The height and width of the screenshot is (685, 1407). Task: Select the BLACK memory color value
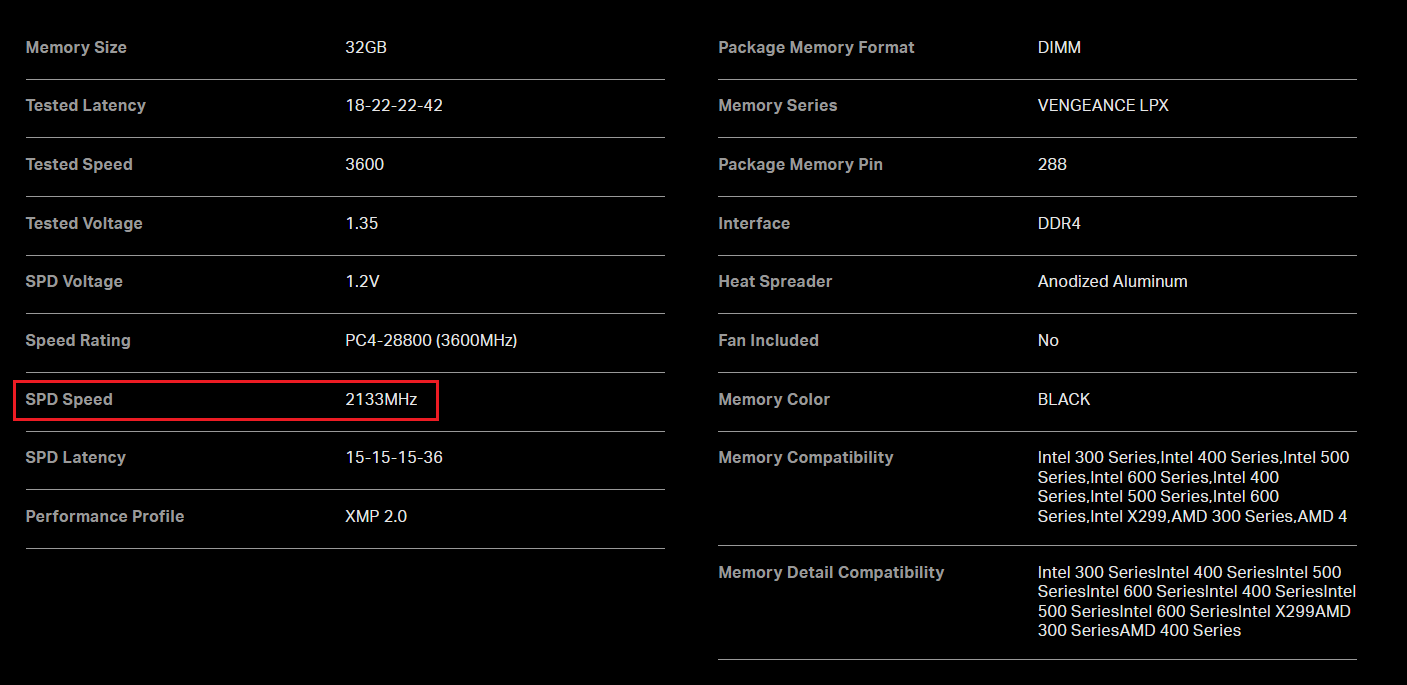[x=1064, y=399]
